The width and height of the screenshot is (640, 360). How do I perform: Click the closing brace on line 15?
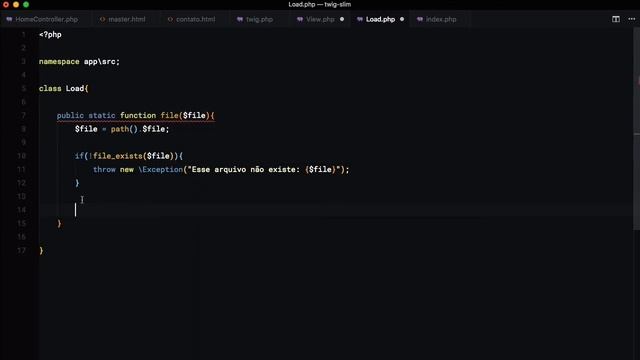pos(59,223)
